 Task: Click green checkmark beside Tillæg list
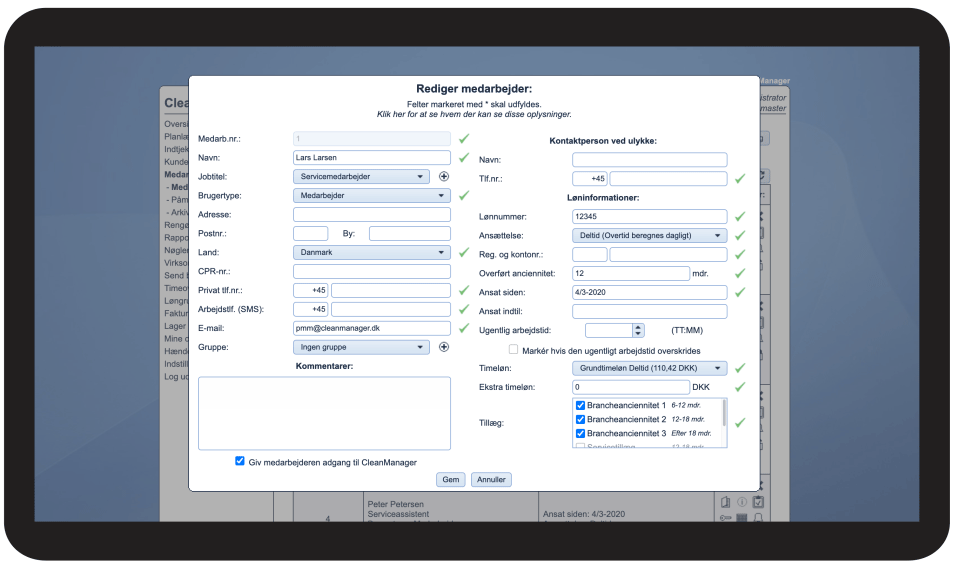pyautogui.click(x=739, y=423)
